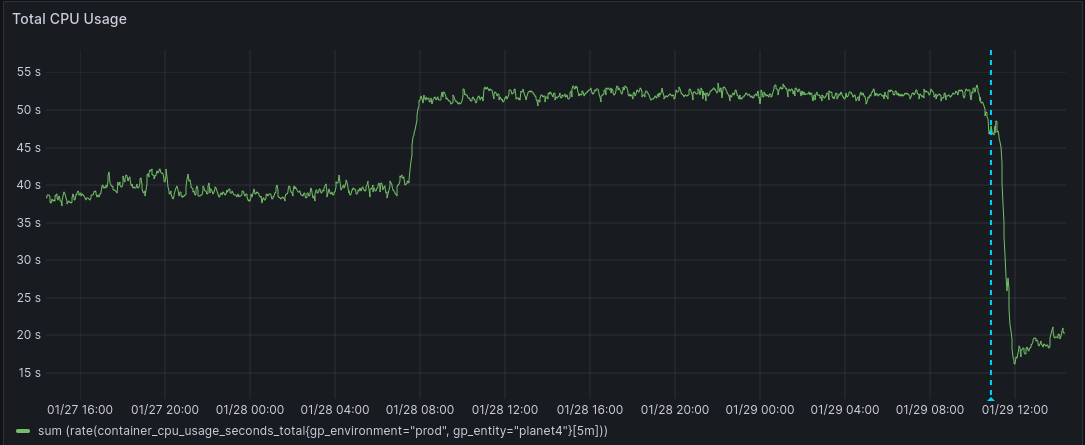1085x445 pixels.
Task: Click the 01/28 00:00 time label
Action: point(250,410)
